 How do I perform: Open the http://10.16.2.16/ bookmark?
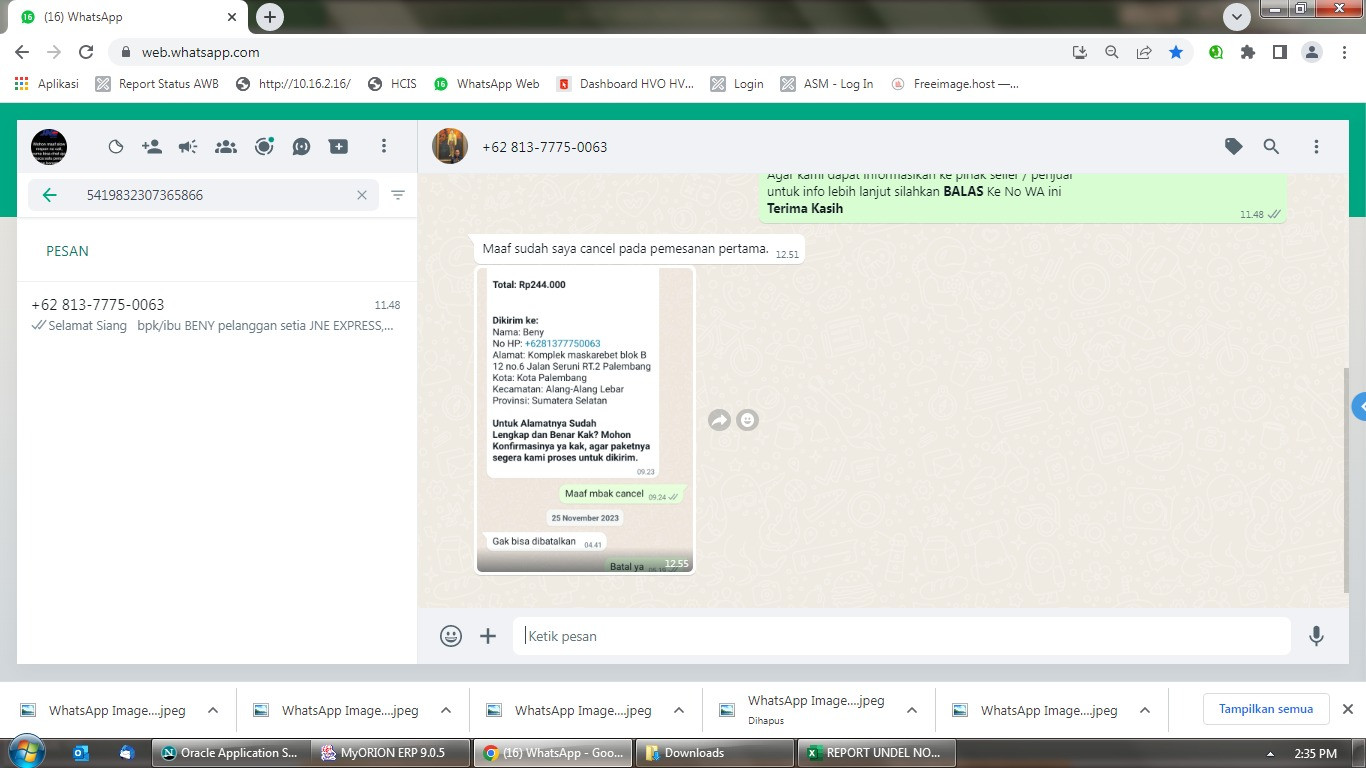point(293,84)
